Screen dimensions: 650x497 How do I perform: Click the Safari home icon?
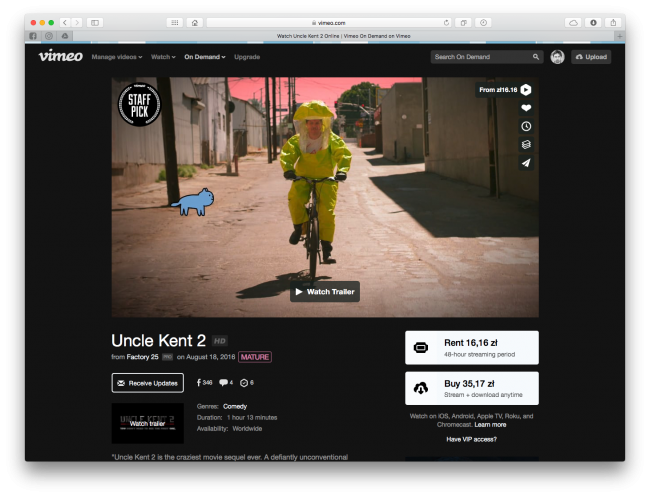click(194, 22)
